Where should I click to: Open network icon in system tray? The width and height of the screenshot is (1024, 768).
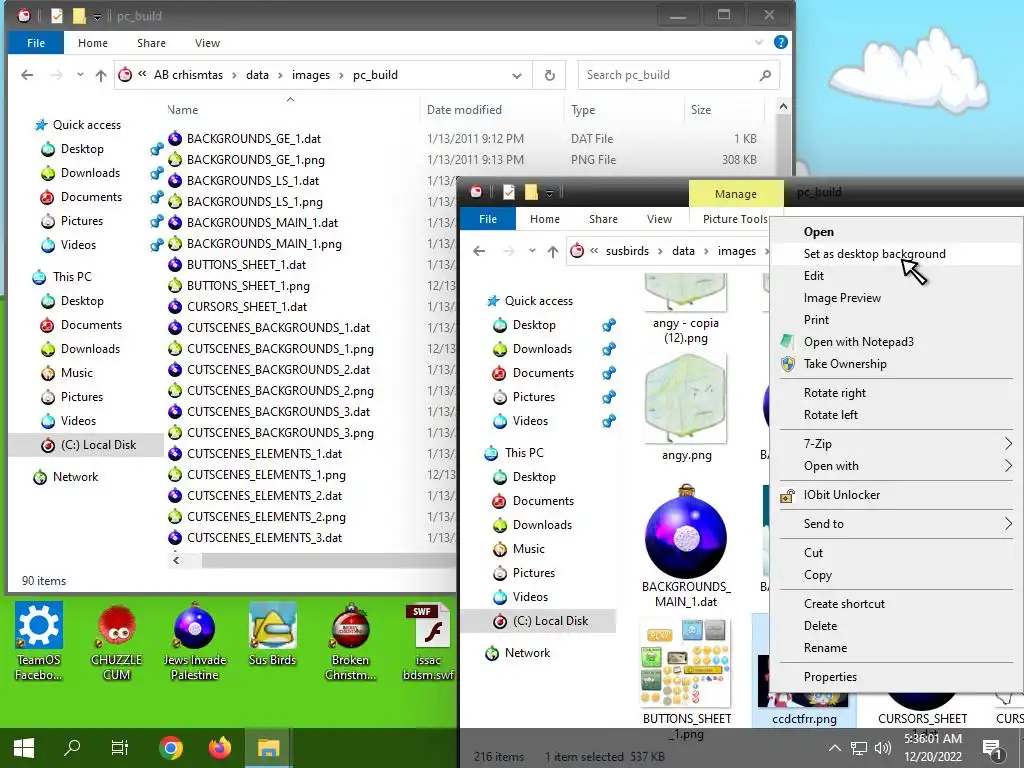click(x=858, y=748)
